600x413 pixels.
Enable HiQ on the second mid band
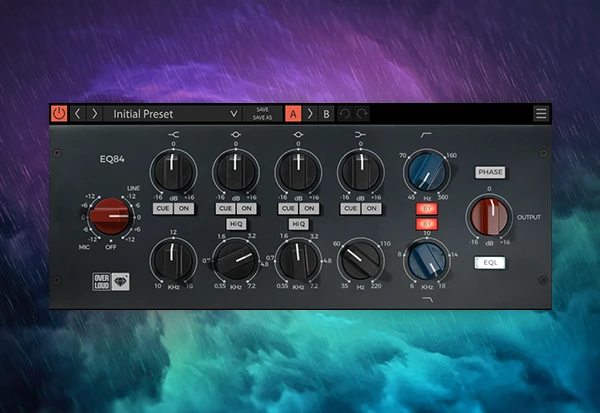pyautogui.click(x=298, y=224)
